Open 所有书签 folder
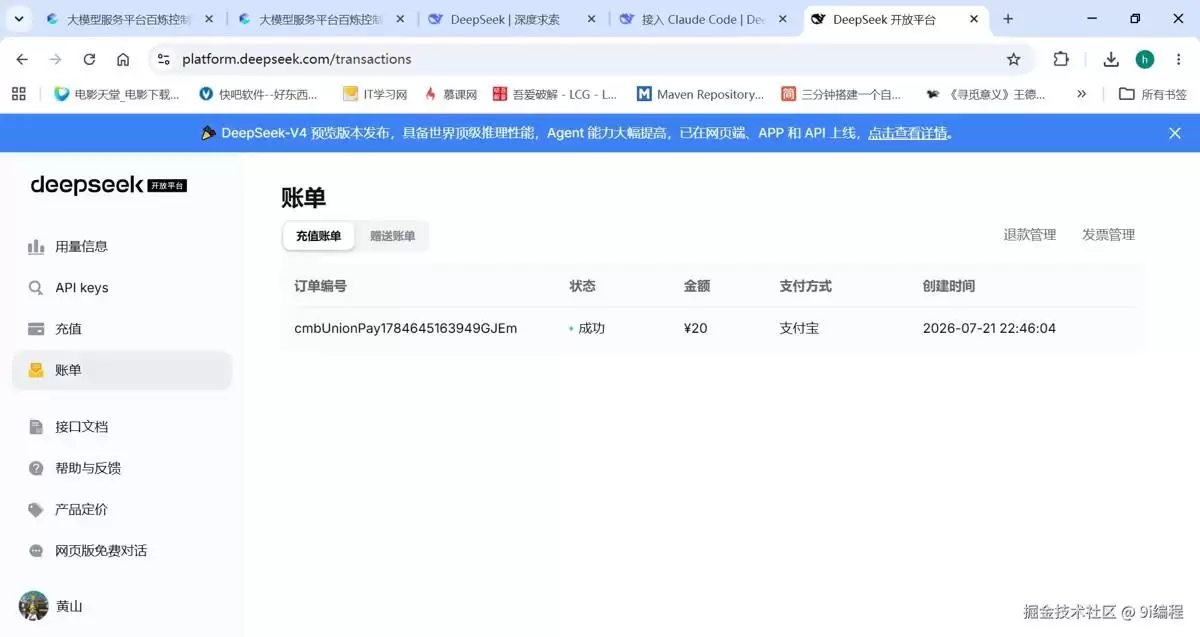This screenshot has width=1200, height=637. pyautogui.click(x=1153, y=94)
